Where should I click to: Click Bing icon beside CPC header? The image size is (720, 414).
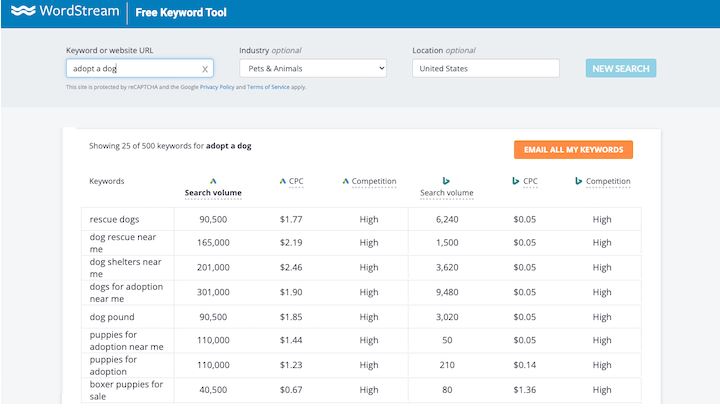pos(516,181)
